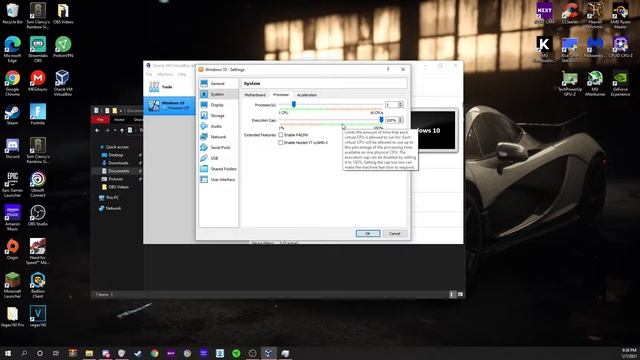
Task: Click File Explorer back arrow
Action: (x=97, y=130)
